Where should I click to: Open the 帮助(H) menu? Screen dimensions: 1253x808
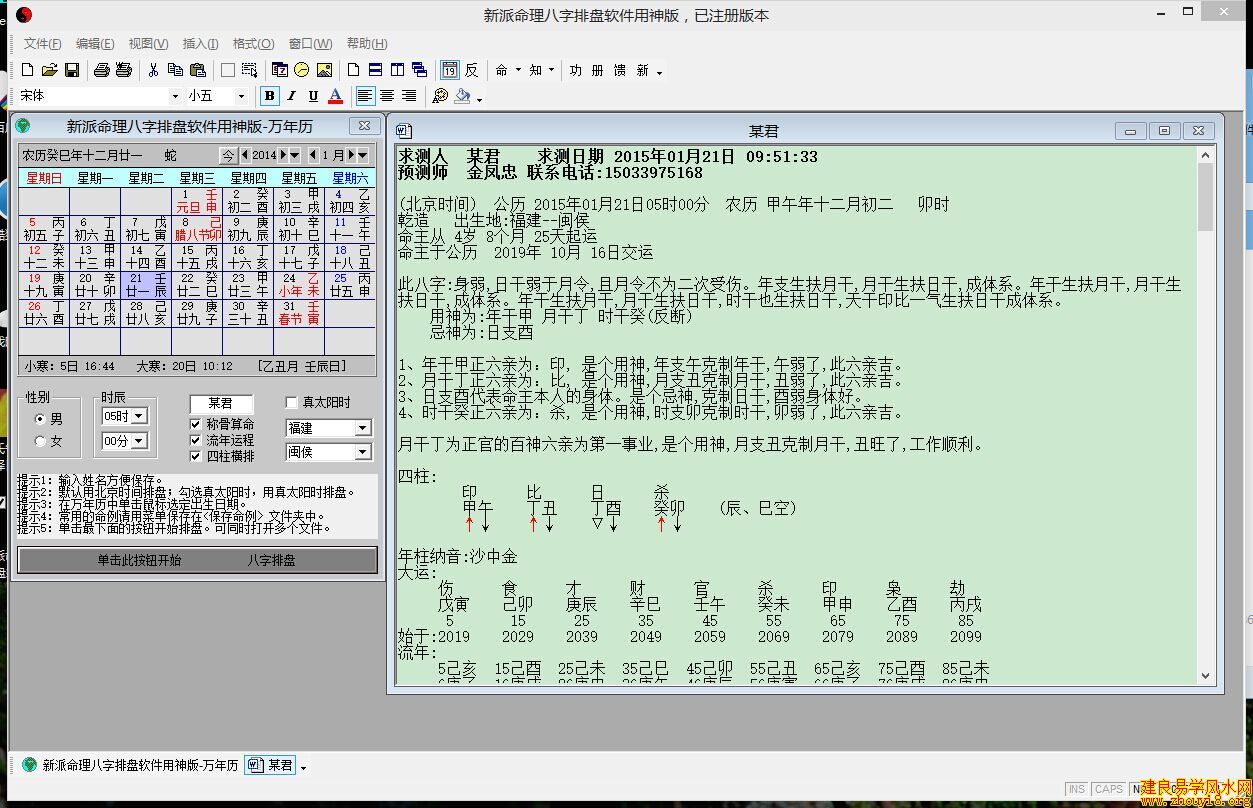367,44
